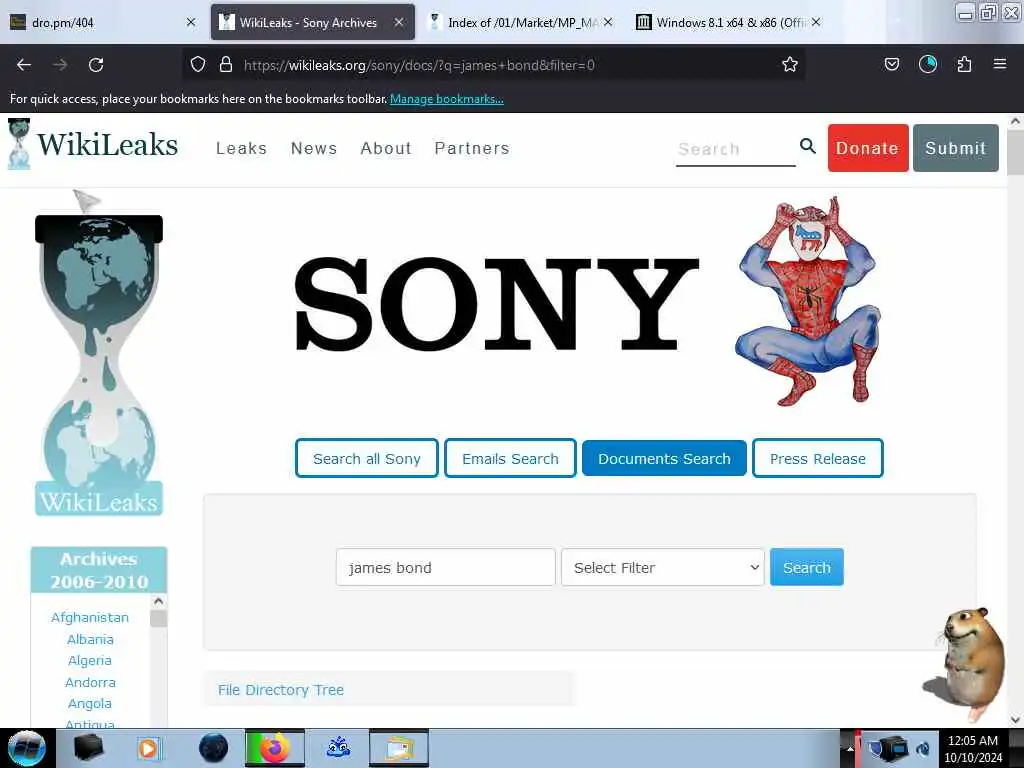Open the extensions puzzle icon

(x=964, y=64)
